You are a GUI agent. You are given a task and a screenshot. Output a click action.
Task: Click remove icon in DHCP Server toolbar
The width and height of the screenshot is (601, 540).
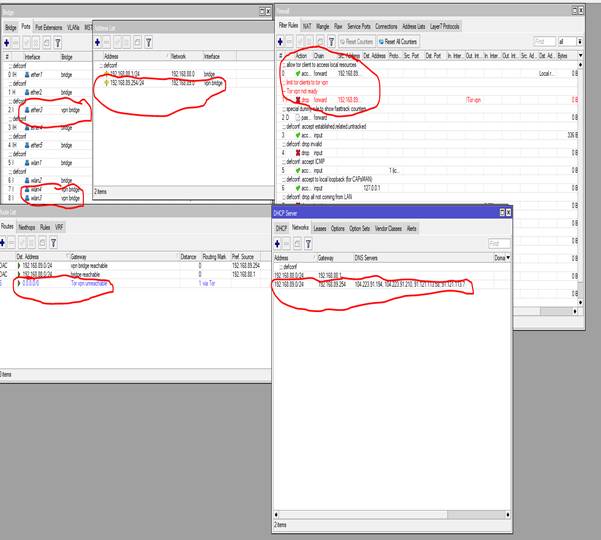click(287, 243)
